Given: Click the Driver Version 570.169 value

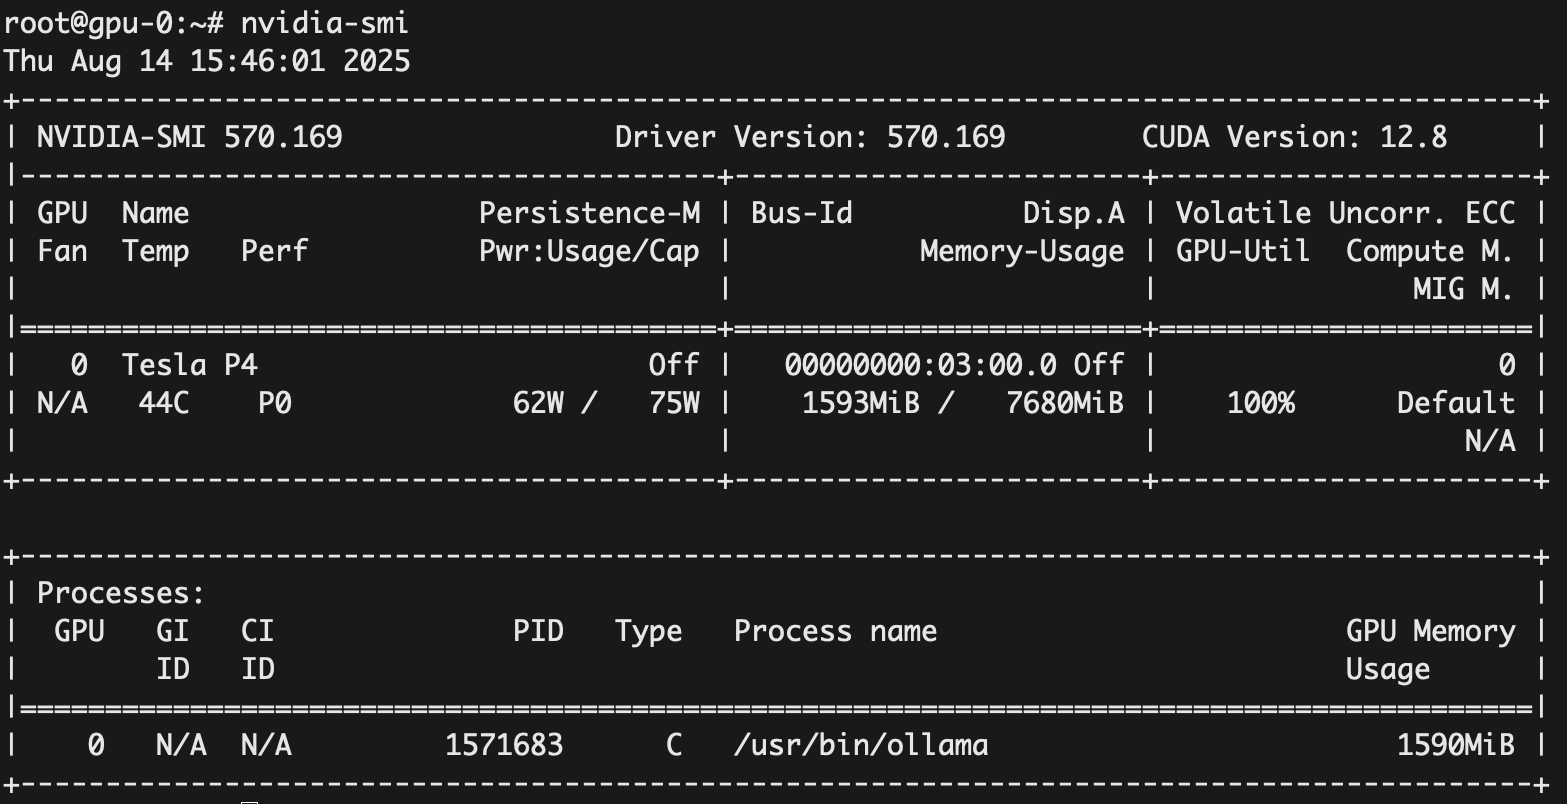Looking at the screenshot, I should [x=946, y=137].
